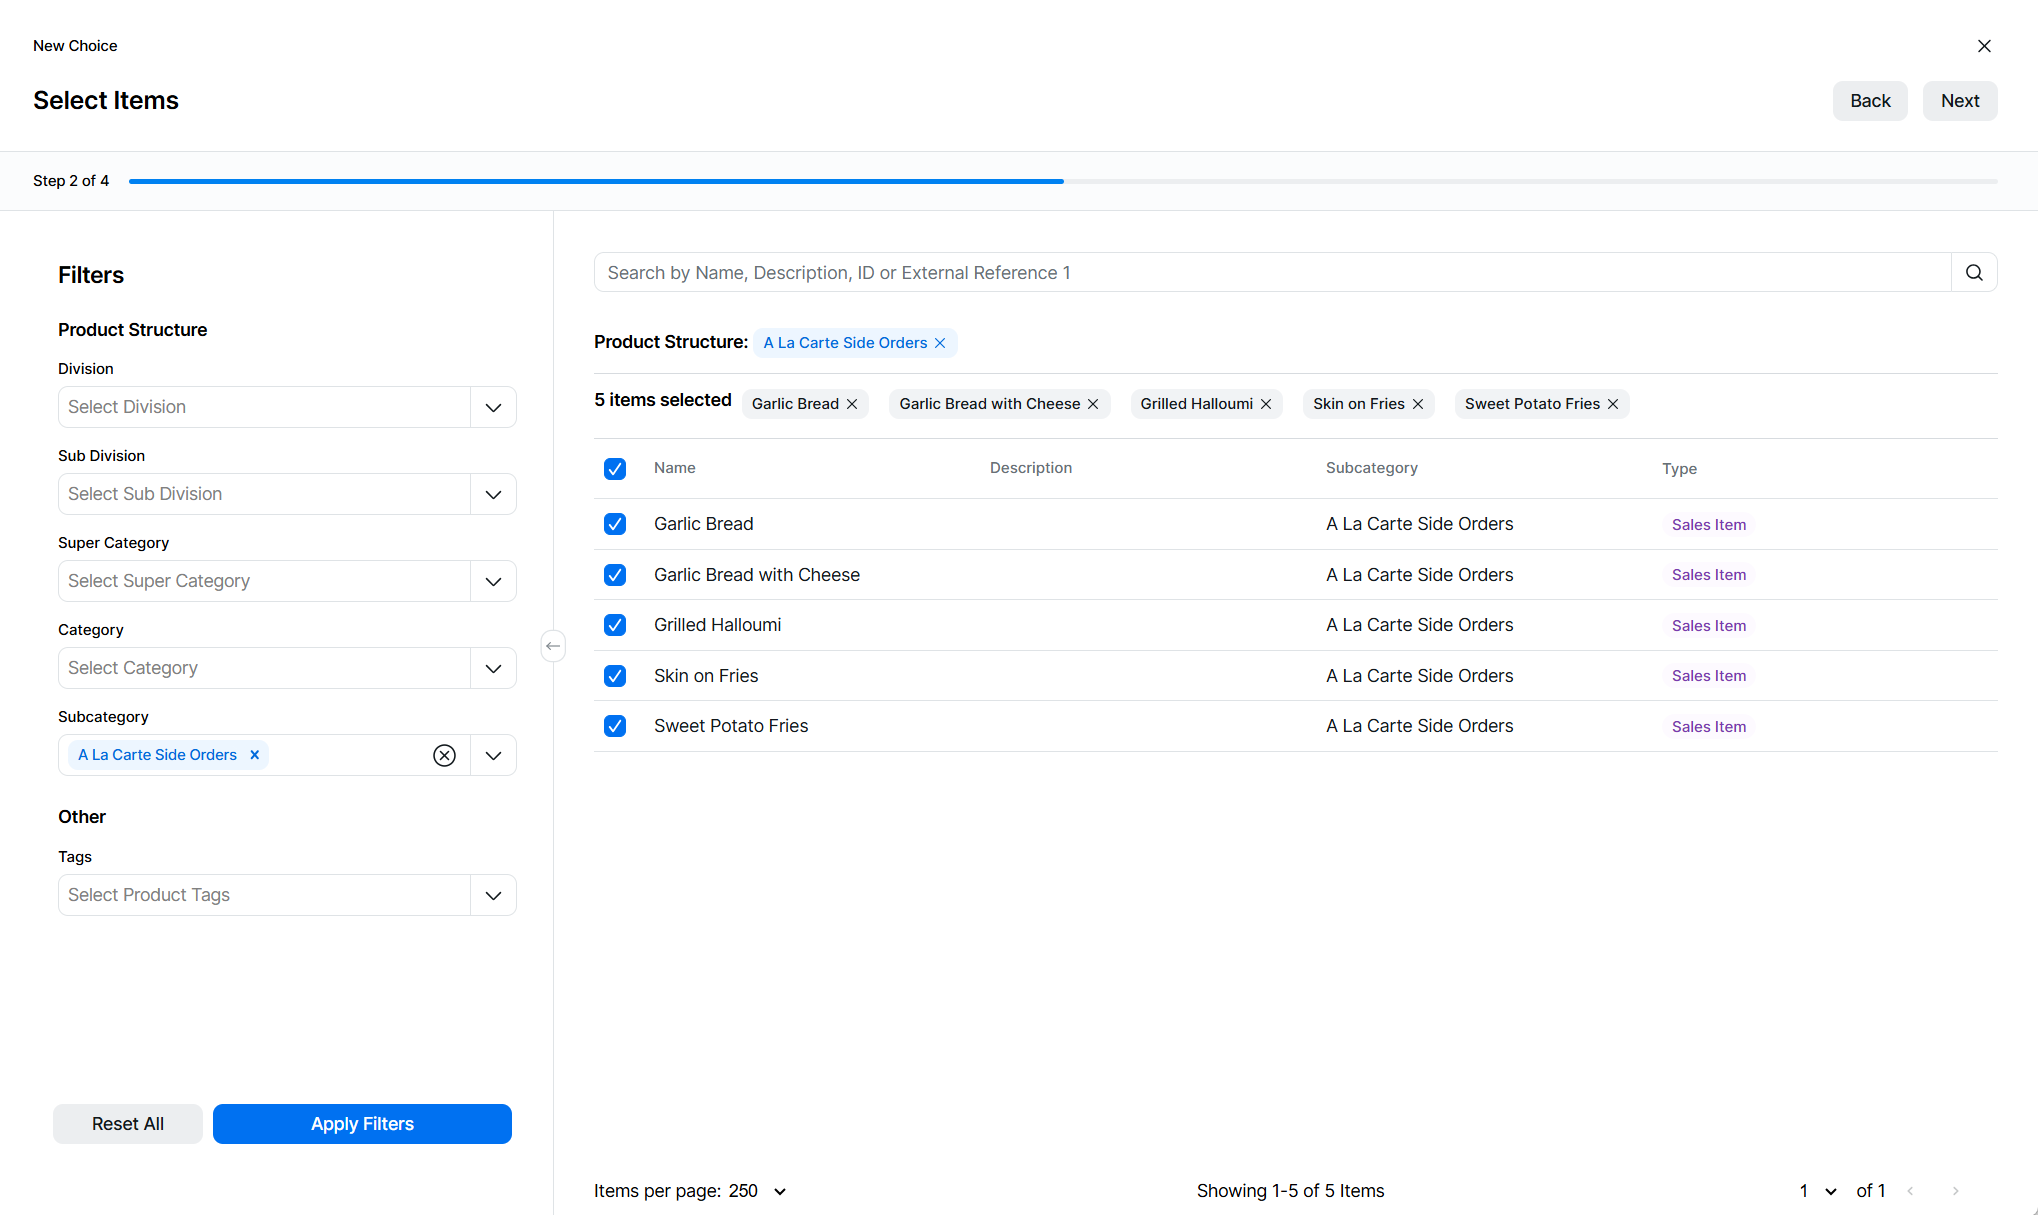Click Subcategory column header

click(1371, 468)
